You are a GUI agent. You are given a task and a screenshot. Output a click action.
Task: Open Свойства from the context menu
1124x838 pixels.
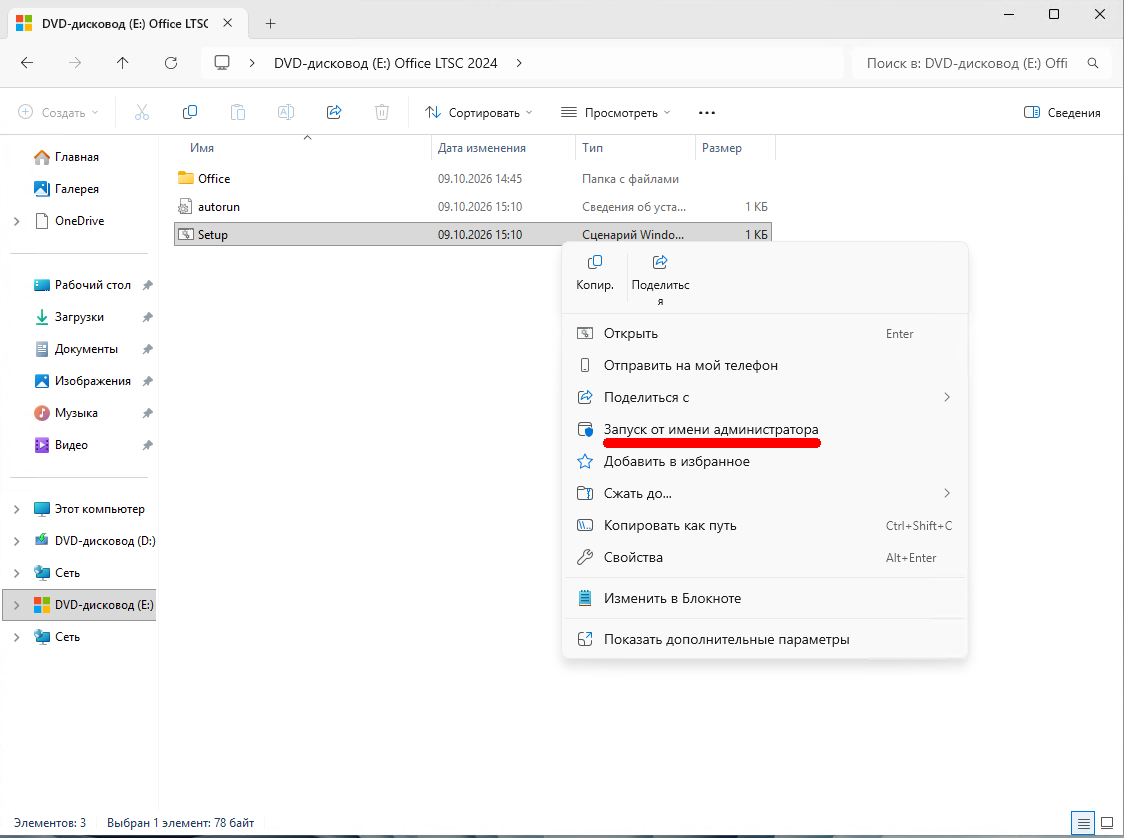(765, 558)
